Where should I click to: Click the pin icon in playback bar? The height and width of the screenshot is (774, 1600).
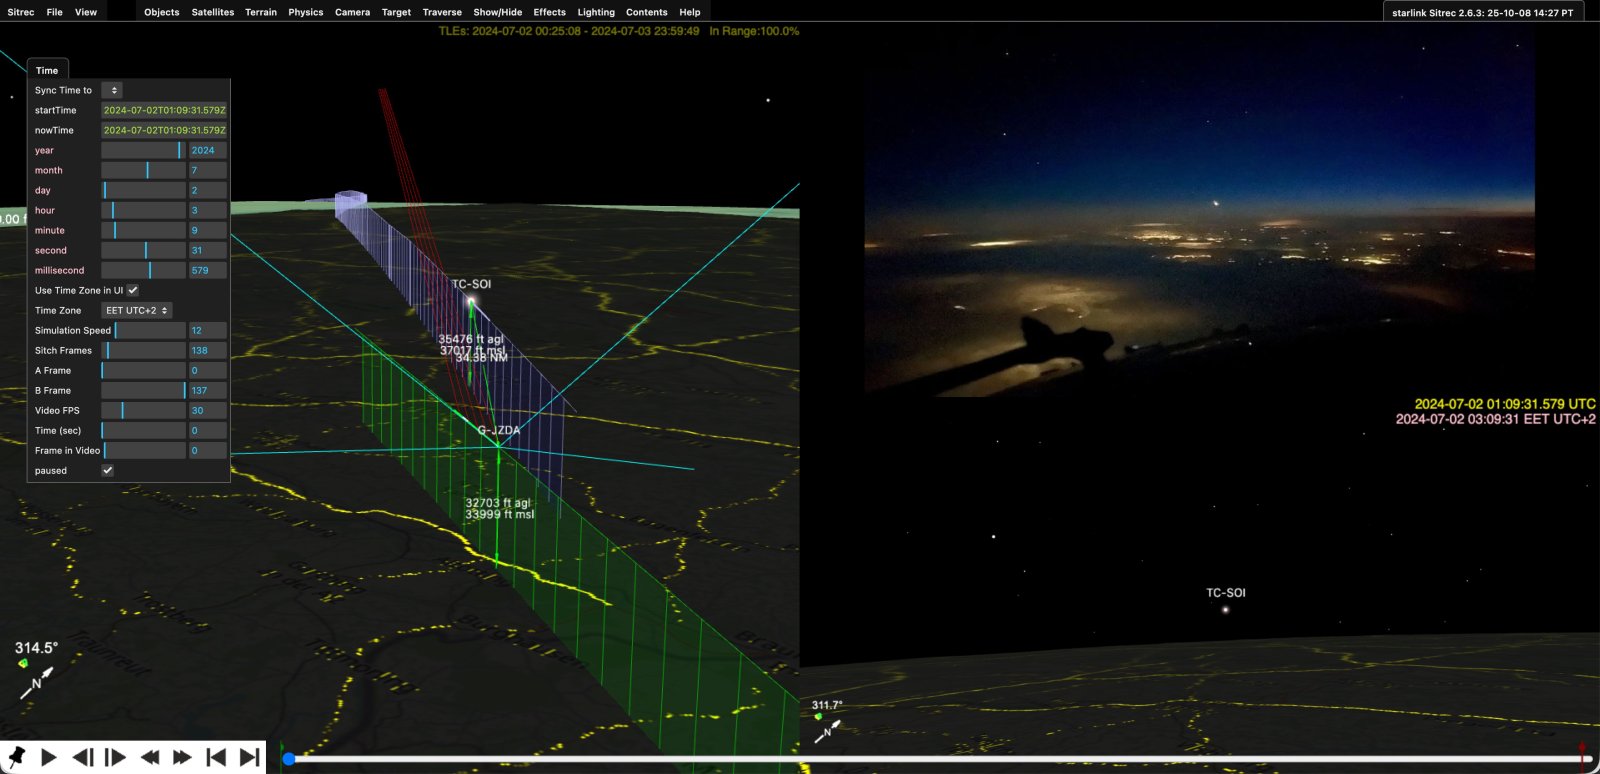16,757
